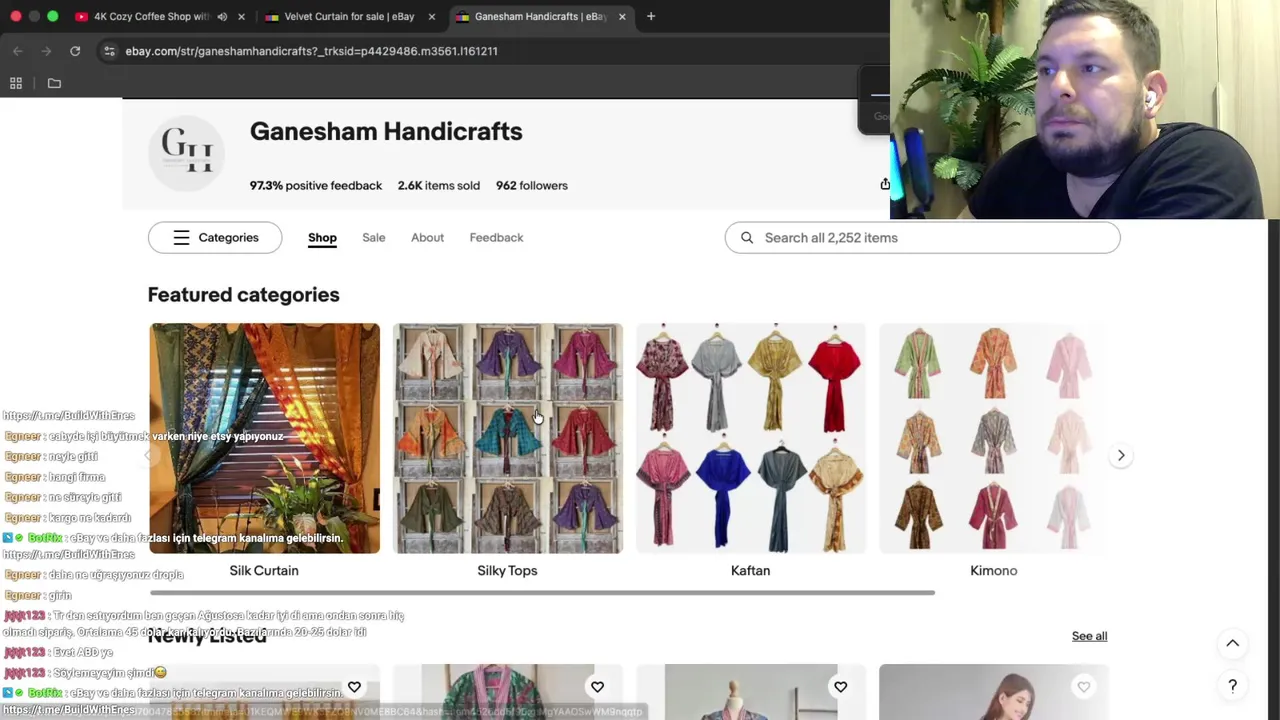Click the Kimono label
The width and height of the screenshot is (1280, 720).
point(993,570)
